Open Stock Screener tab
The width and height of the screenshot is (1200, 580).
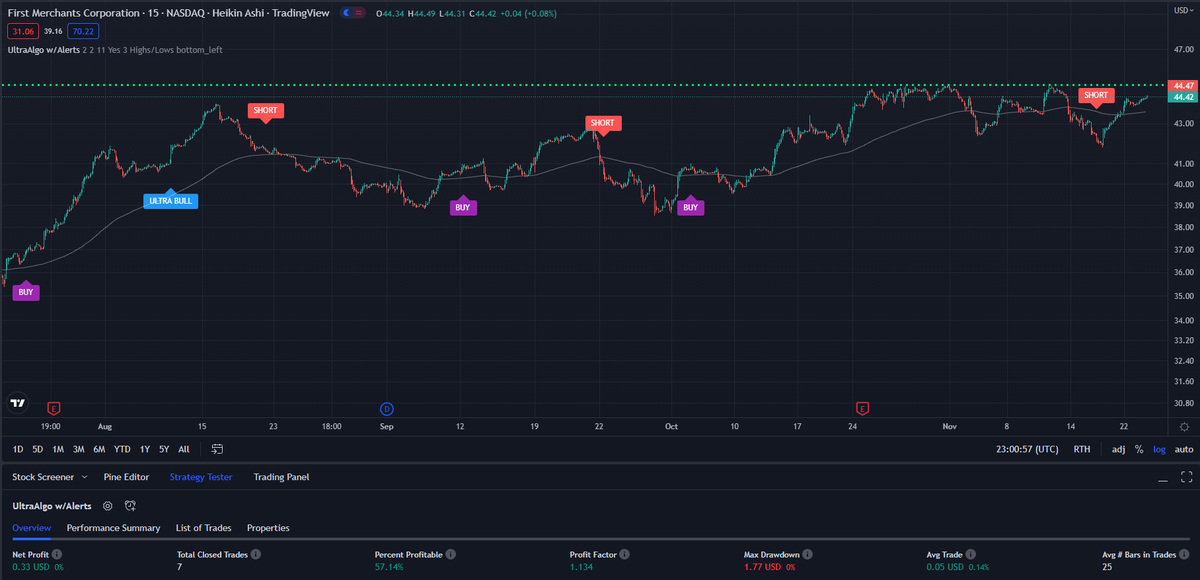pyautogui.click(x=44, y=477)
